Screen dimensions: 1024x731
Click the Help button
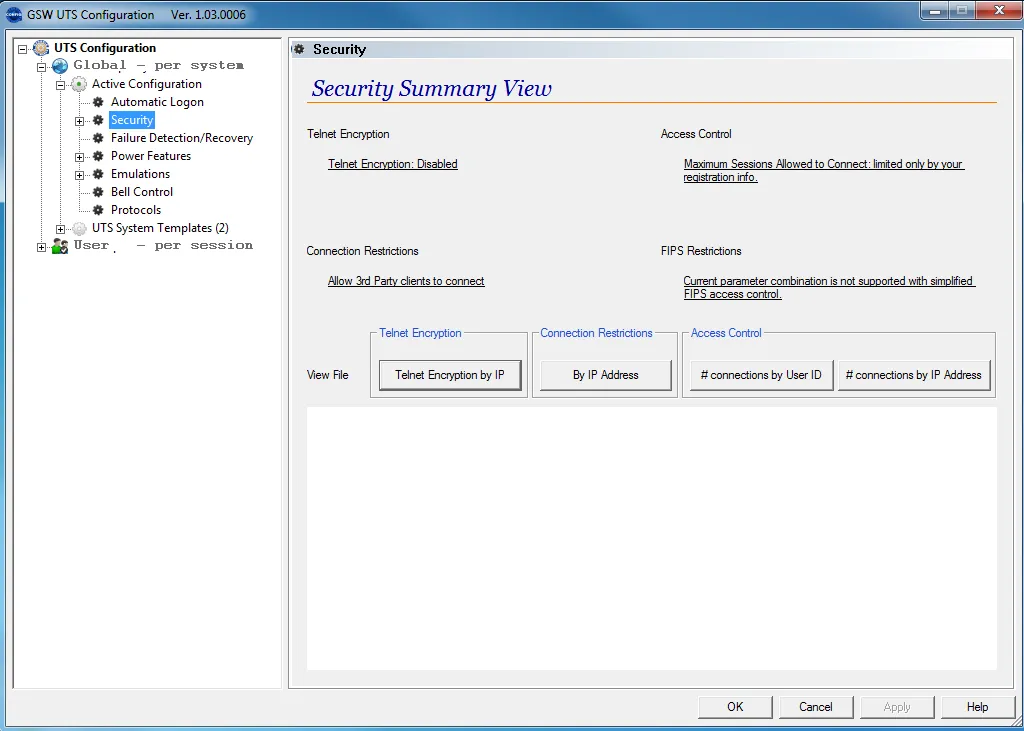click(978, 707)
